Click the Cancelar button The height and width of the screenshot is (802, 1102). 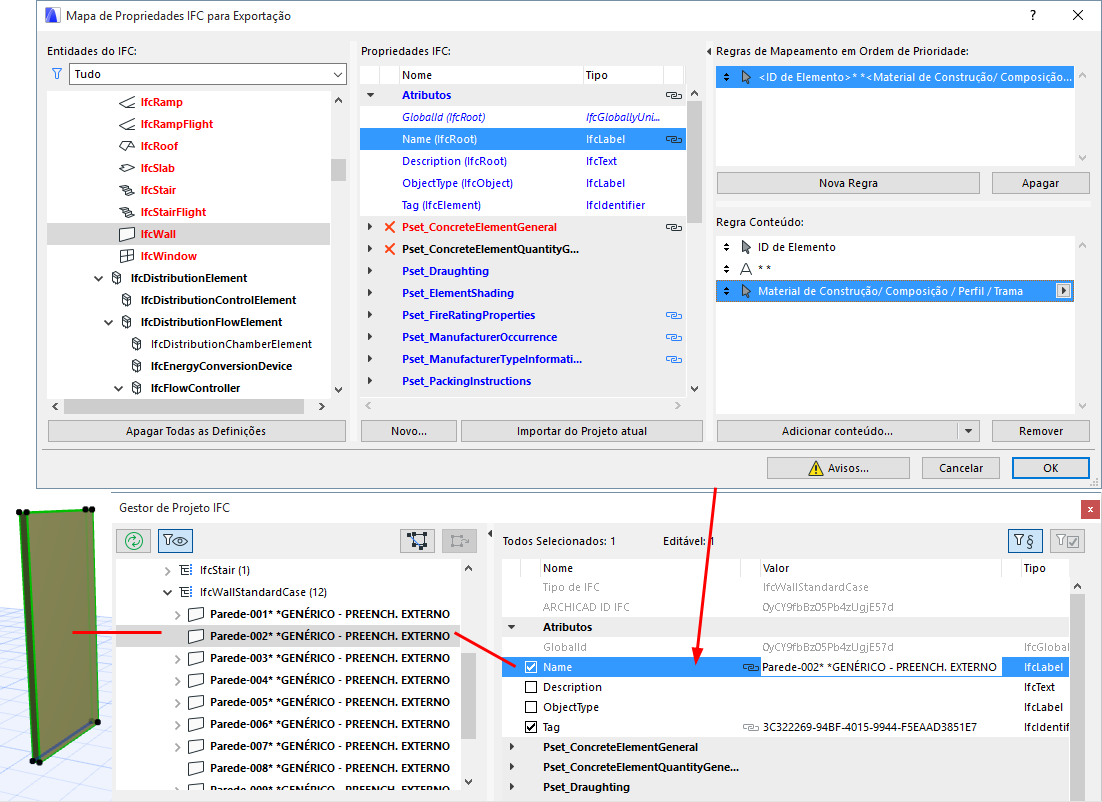961,468
